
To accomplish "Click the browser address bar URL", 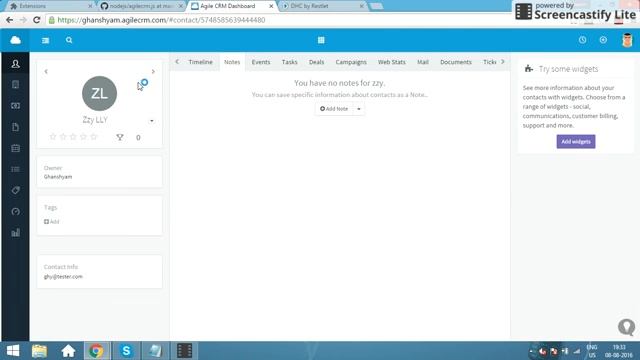I will pos(161,20).
